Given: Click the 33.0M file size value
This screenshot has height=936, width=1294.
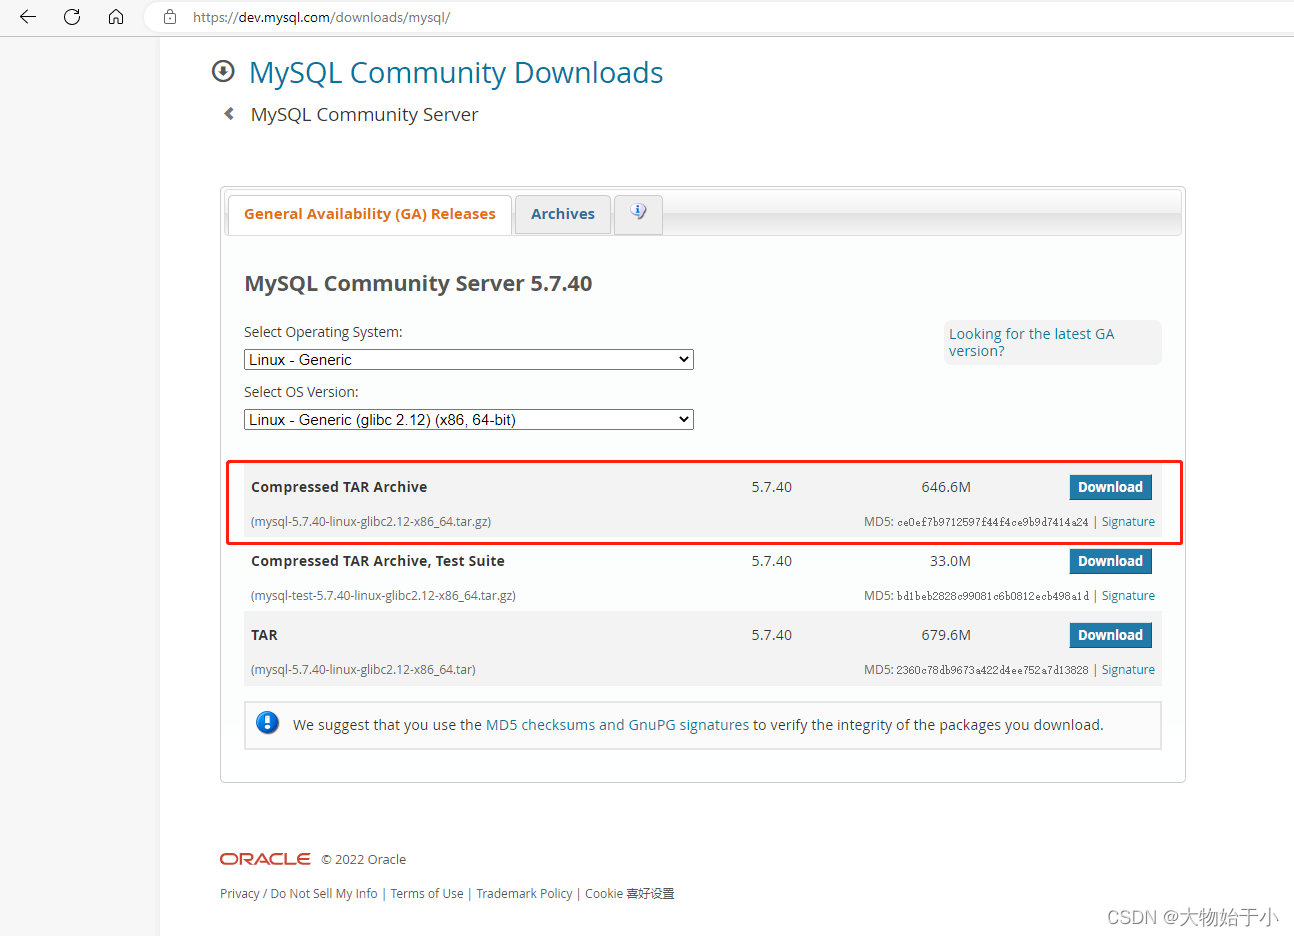Looking at the screenshot, I should point(950,561).
